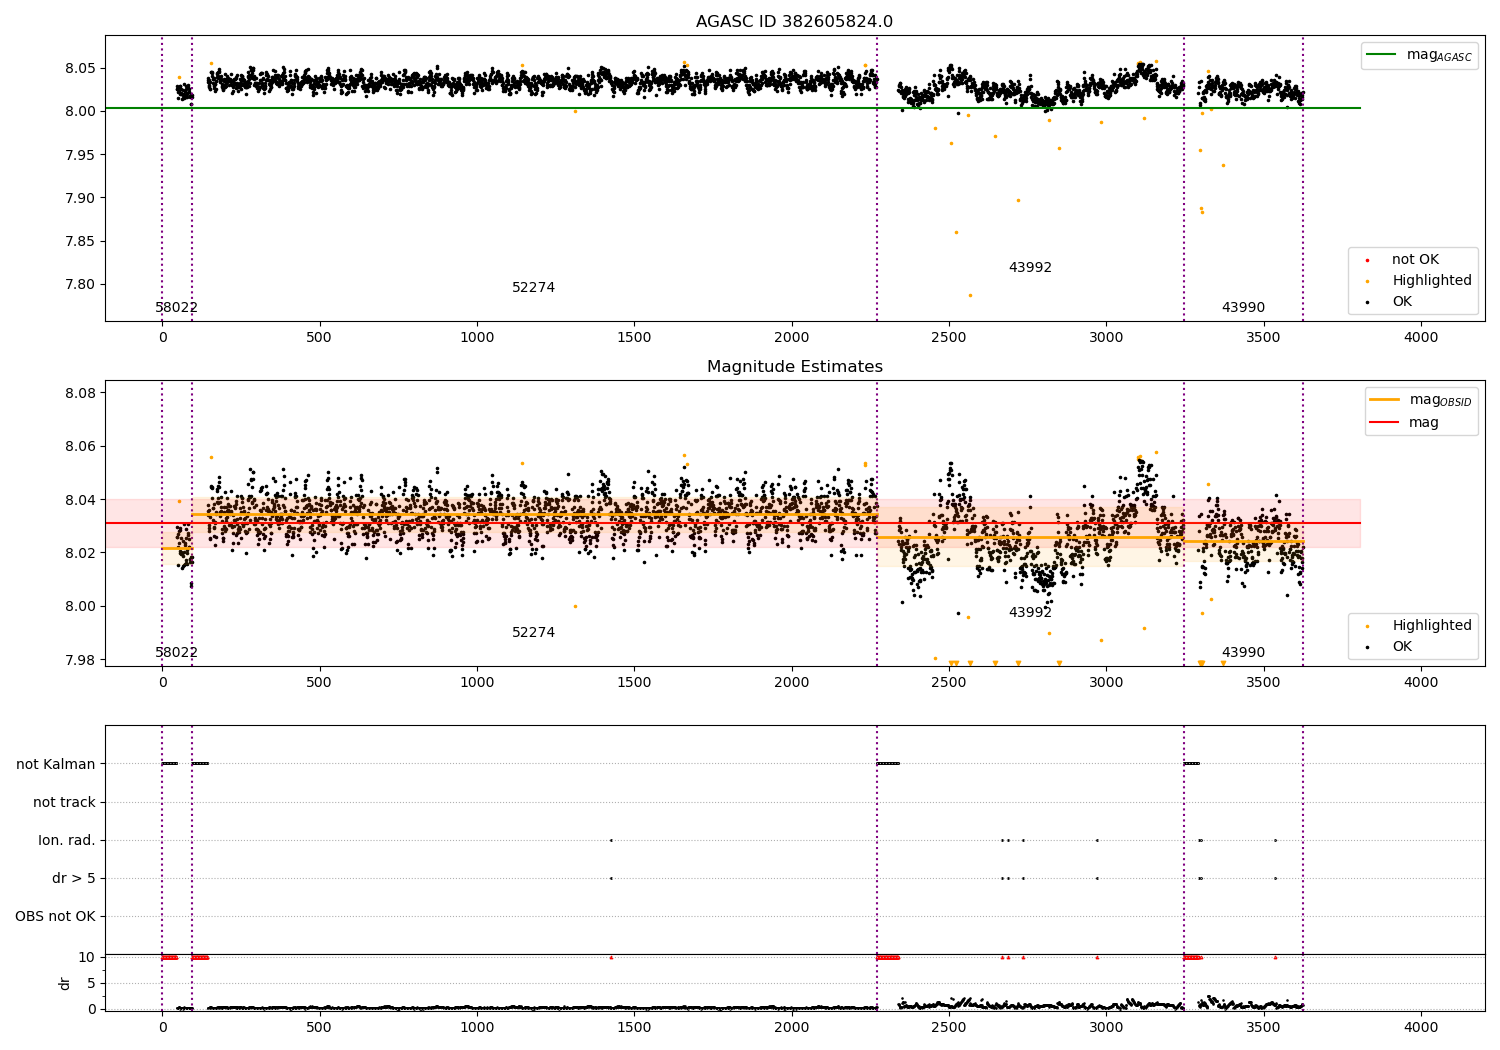This screenshot has height=1050, width=1500.
Task: Click obsid label "43990" in Magnitude Estimates plot
Action: (x=1243, y=653)
